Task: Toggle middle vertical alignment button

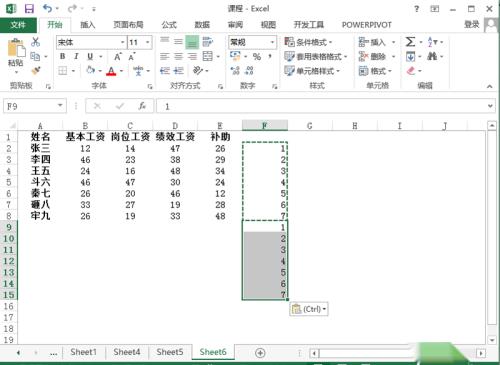Action: coord(178,42)
